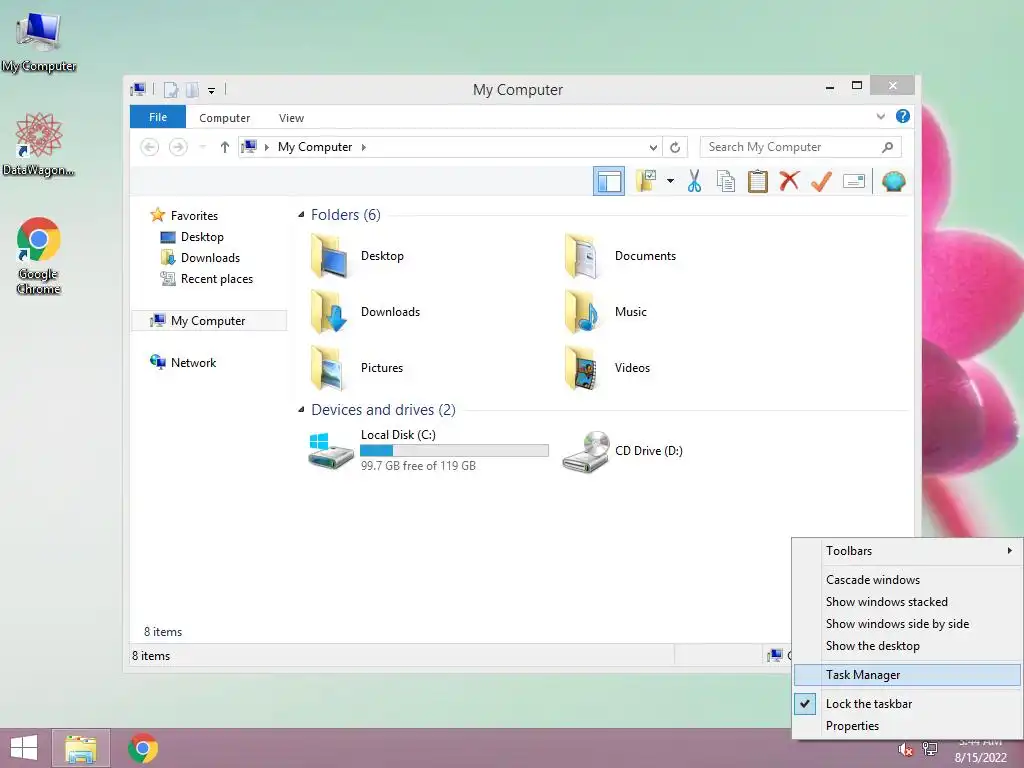The width and height of the screenshot is (1024, 768).
Task: Click the shell icon in toolbar
Action: point(893,181)
